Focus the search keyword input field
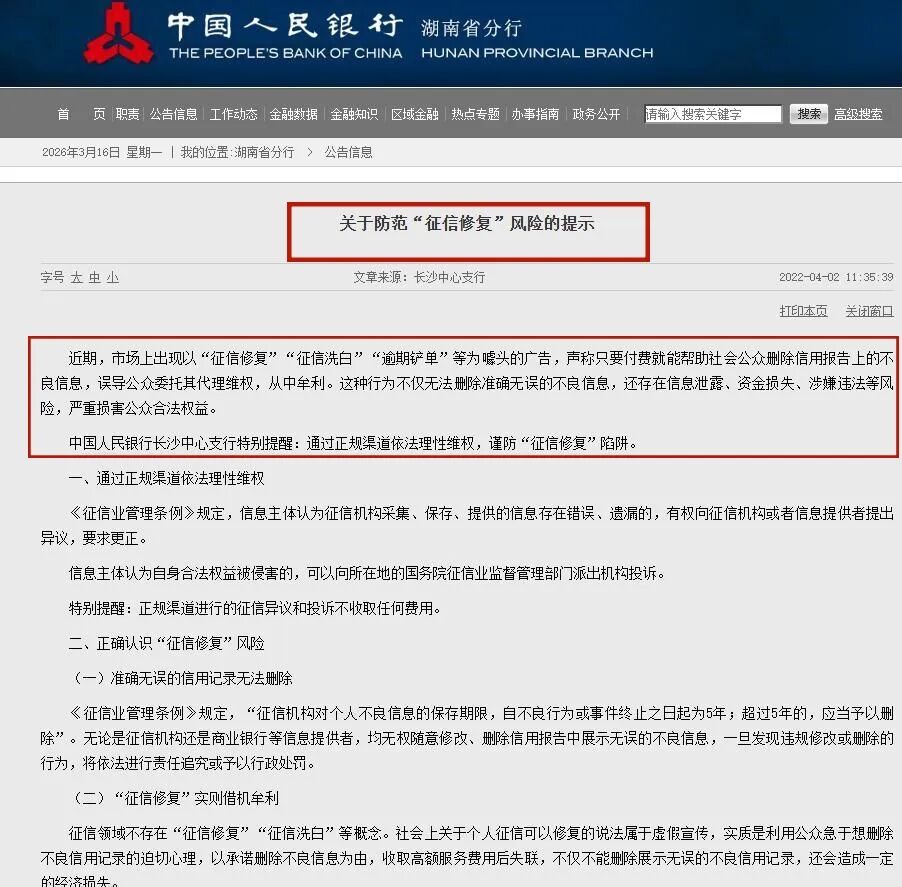The width and height of the screenshot is (902, 887). tap(713, 114)
